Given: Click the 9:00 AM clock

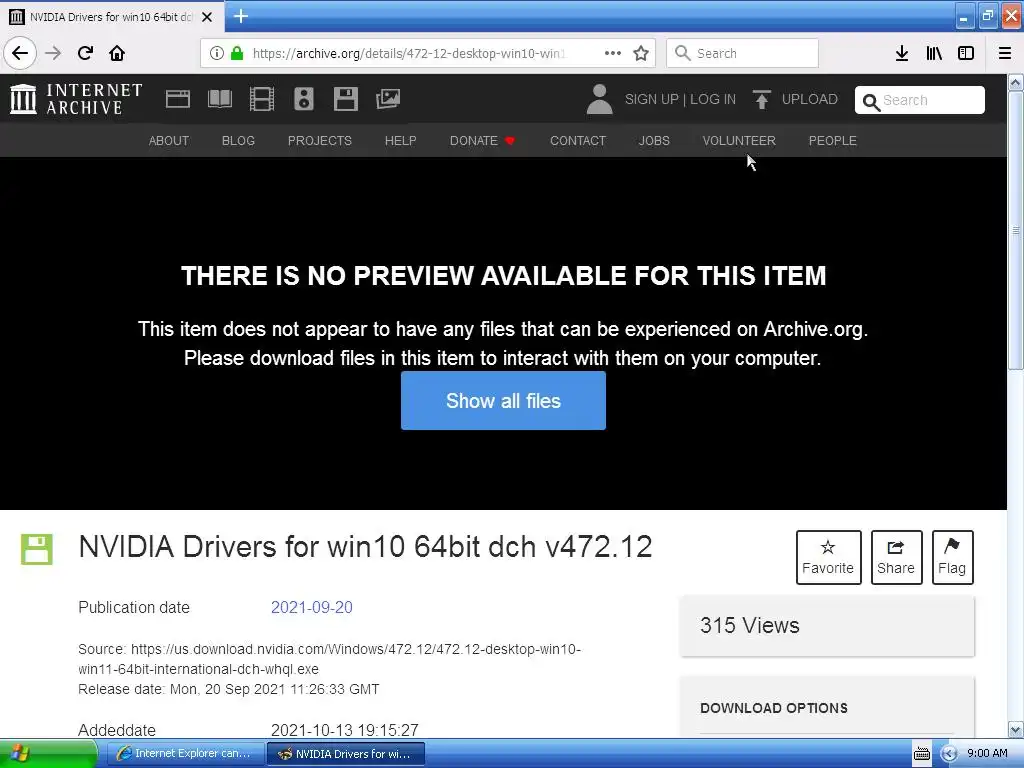Looking at the screenshot, I should pos(987,754).
